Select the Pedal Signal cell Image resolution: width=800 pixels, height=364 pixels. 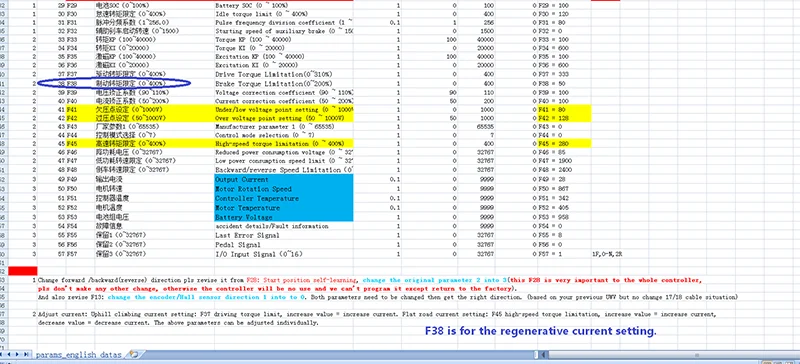(283, 245)
